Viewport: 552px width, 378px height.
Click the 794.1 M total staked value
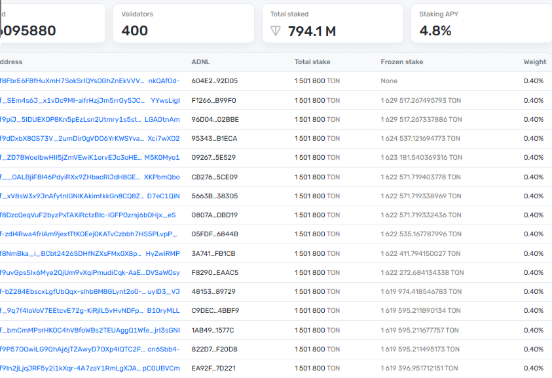point(312,31)
